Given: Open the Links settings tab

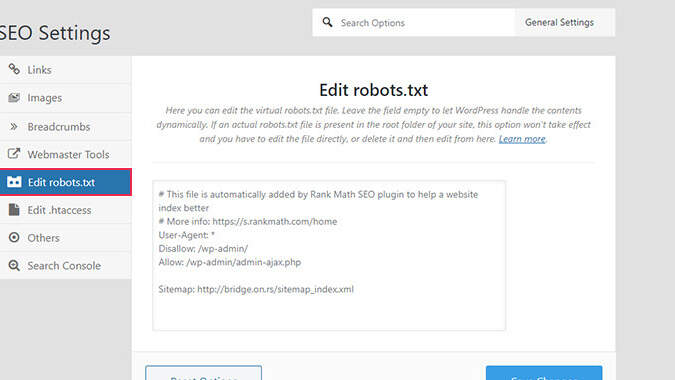Looking at the screenshot, I should click(x=65, y=70).
